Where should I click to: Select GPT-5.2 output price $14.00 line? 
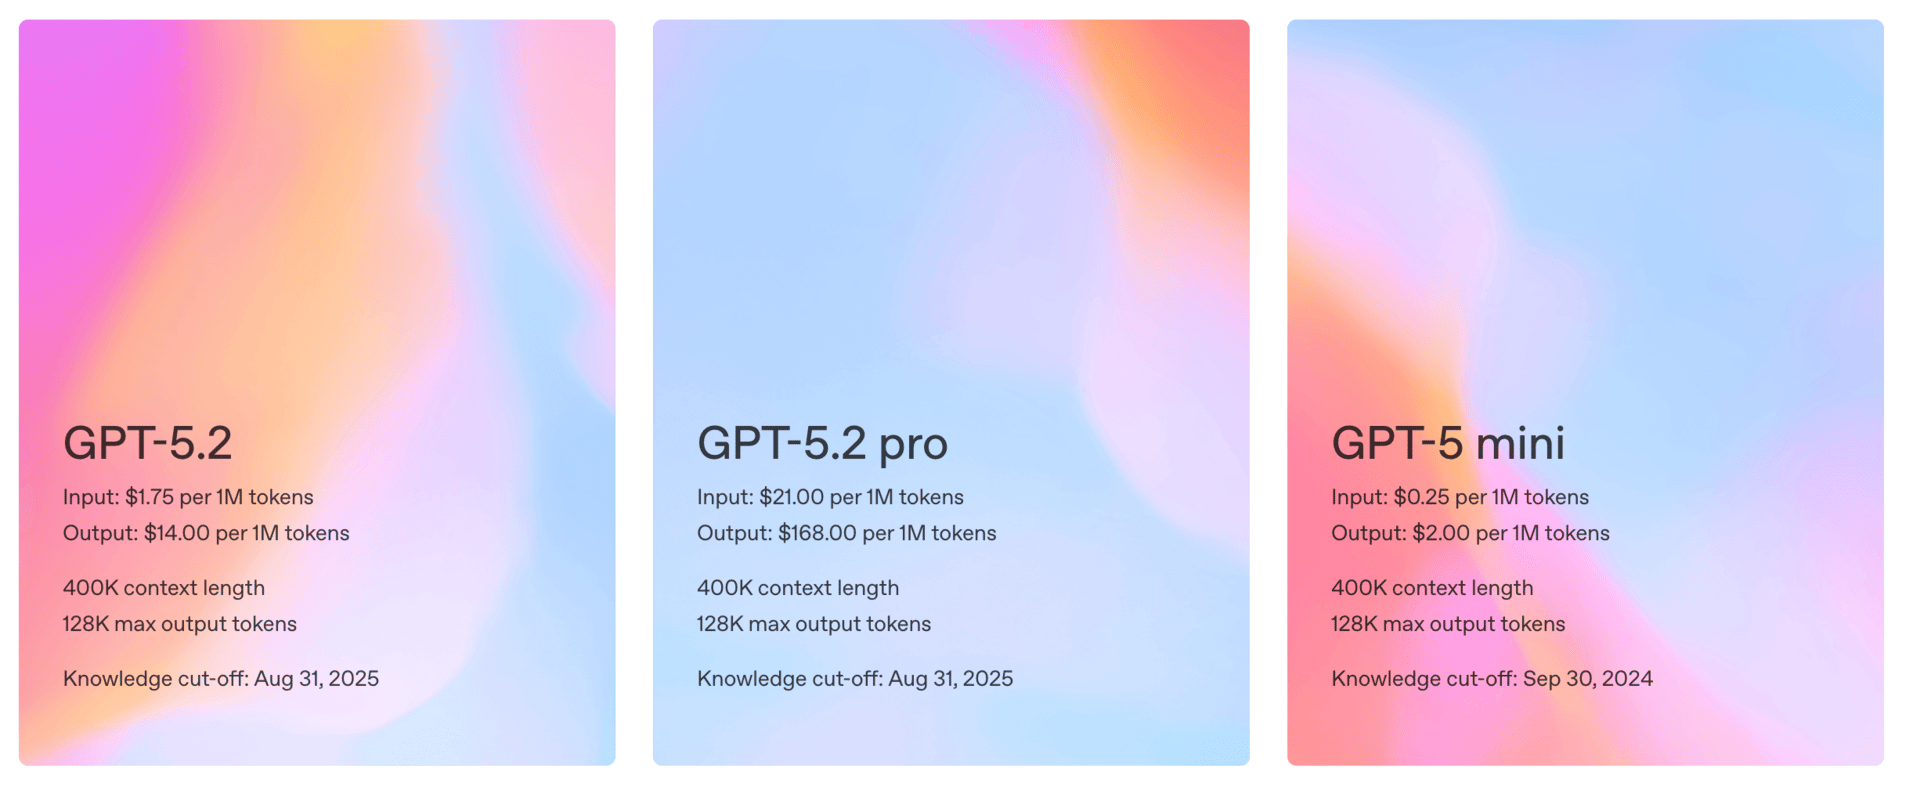pyautogui.click(x=206, y=533)
